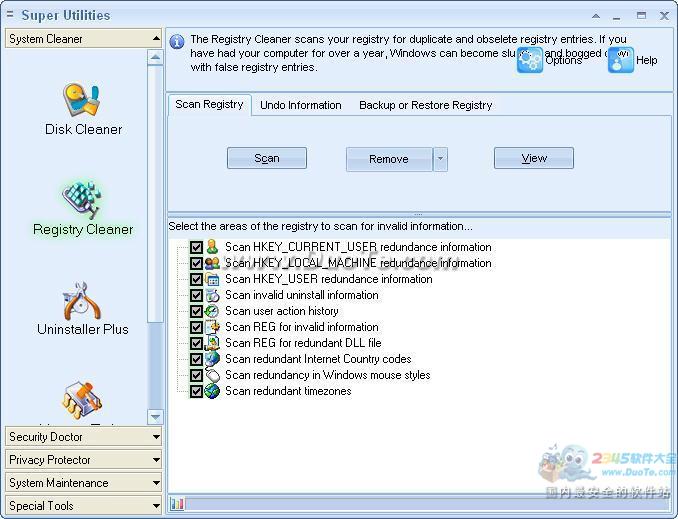Click the globe icon for Internet Country codes

click(x=212, y=359)
